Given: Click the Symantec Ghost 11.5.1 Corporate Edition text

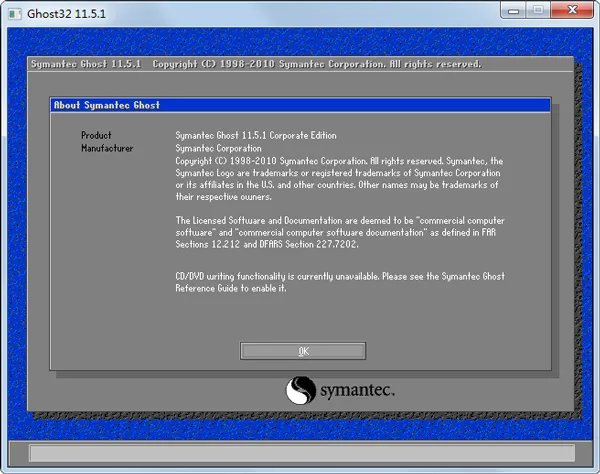Looking at the screenshot, I should pos(256,135).
